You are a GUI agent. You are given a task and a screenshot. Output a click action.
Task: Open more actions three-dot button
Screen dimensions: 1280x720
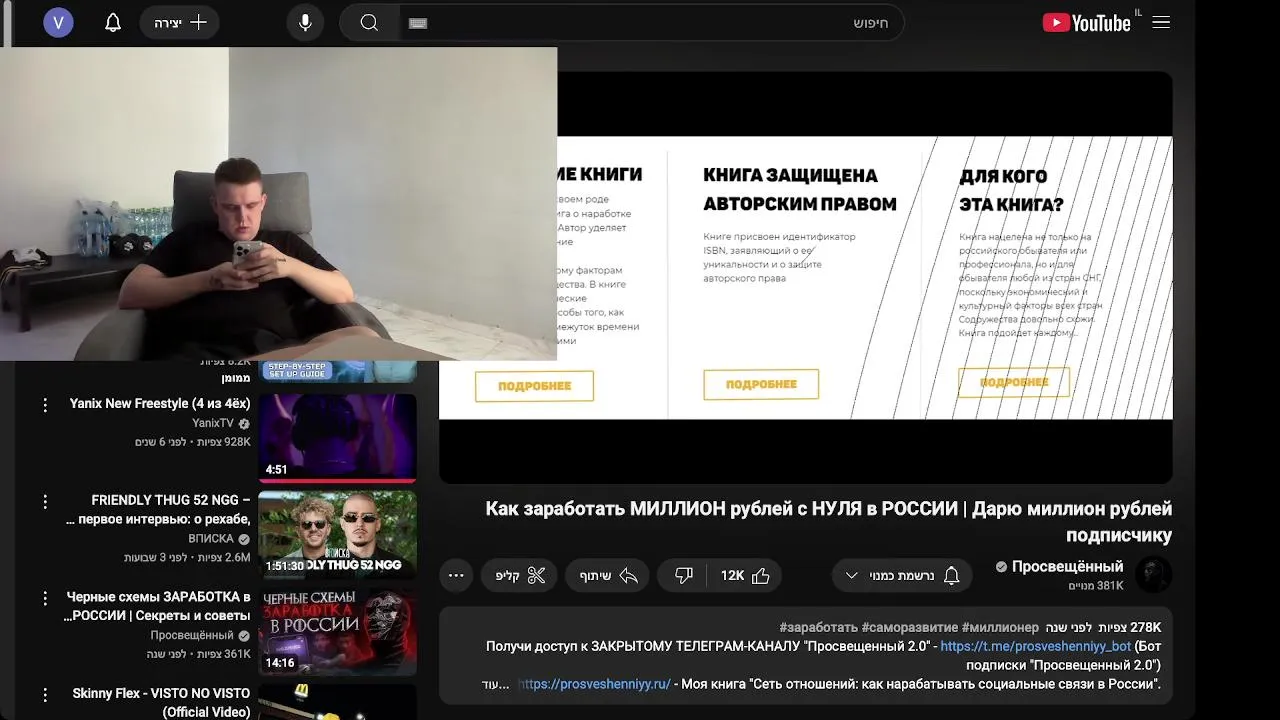[x=456, y=575]
